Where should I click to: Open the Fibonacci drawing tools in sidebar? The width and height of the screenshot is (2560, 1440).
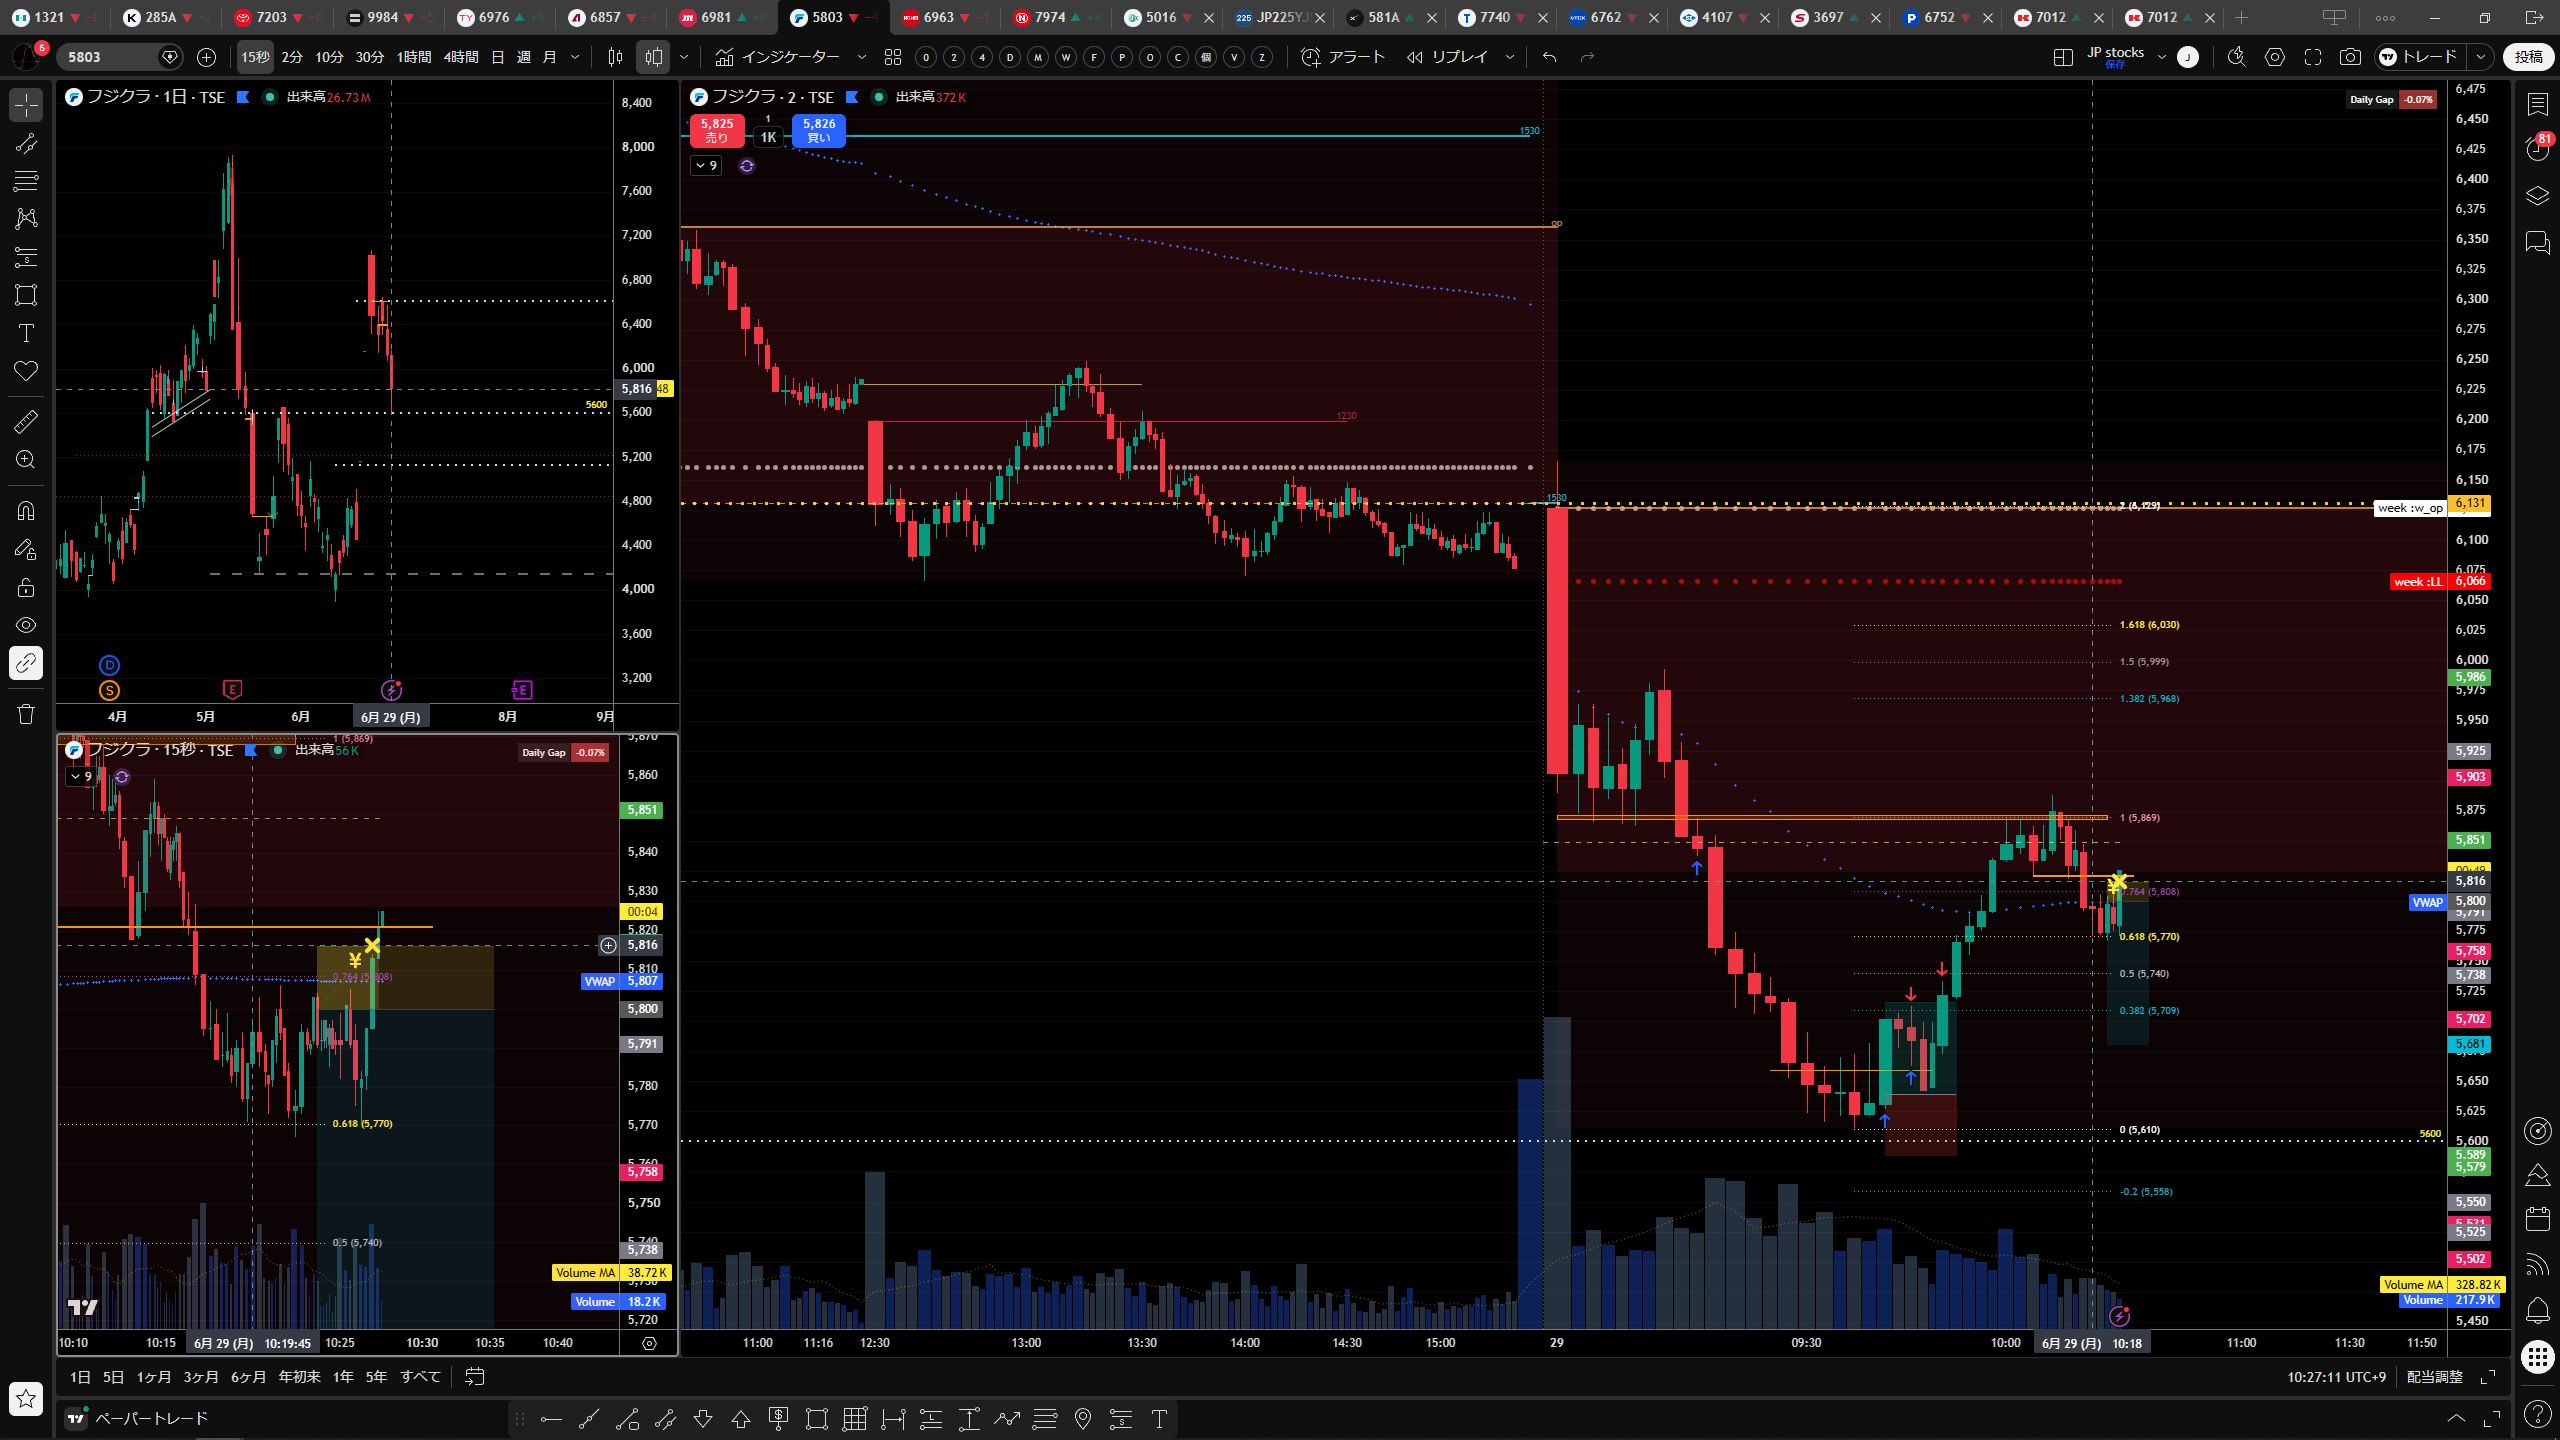click(26, 181)
